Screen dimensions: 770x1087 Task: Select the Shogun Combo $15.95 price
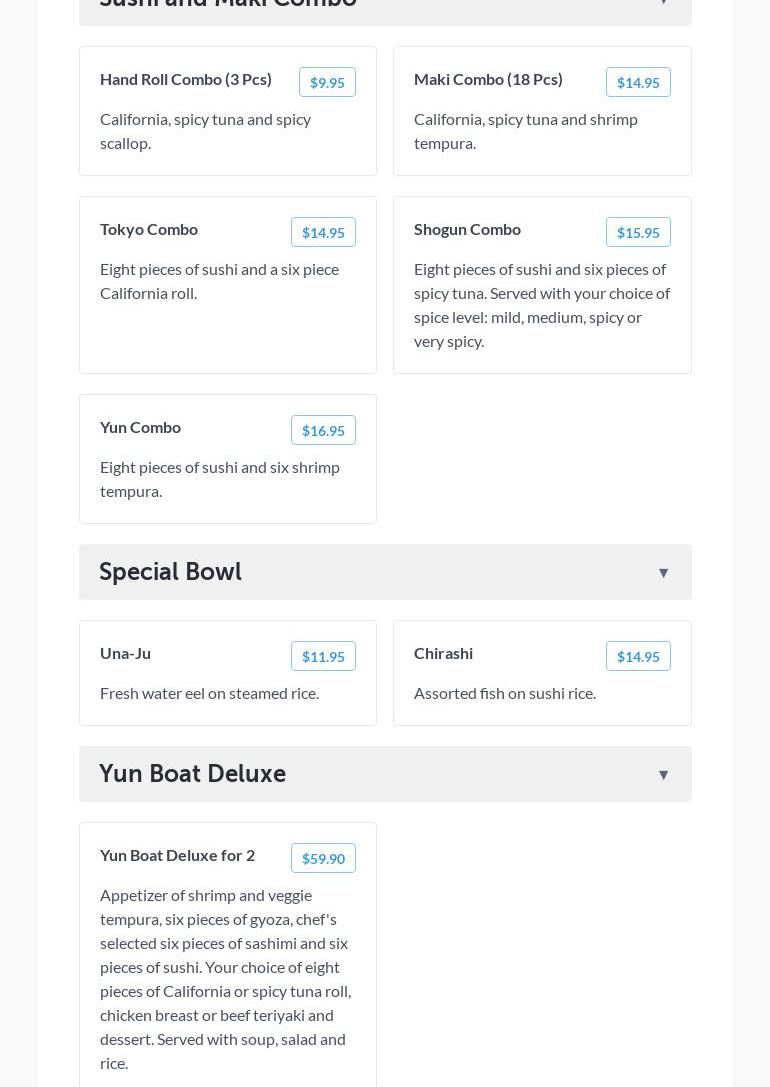pos(638,232)
